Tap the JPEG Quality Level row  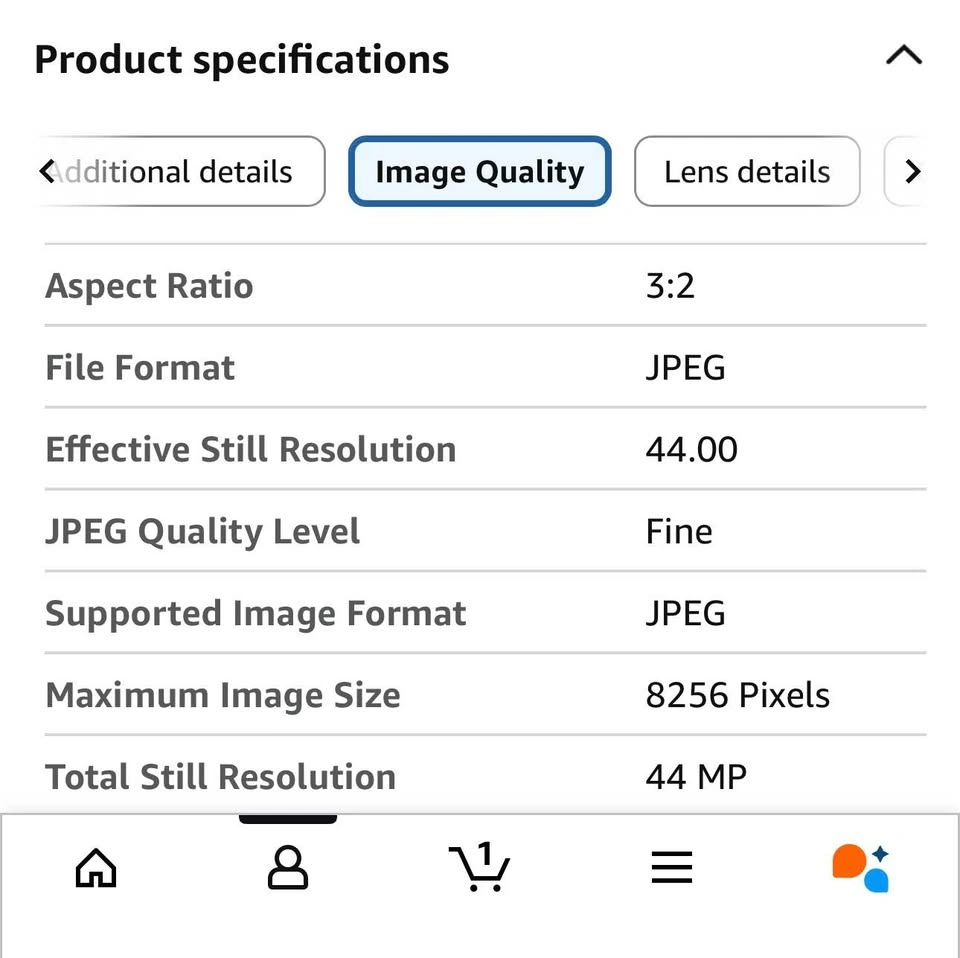(485, 531)
